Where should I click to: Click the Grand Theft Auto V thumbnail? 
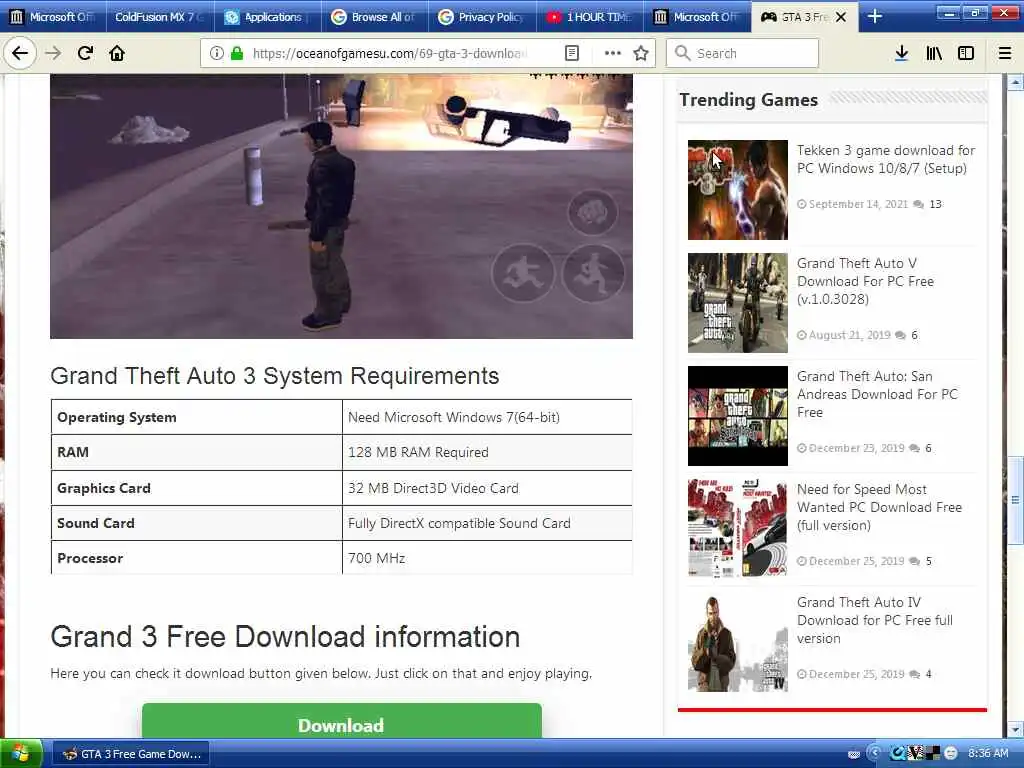click(x=738, y=303)
